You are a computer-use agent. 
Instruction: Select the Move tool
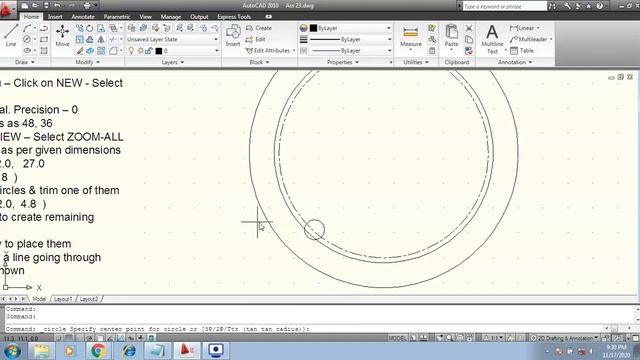[x=62, y=35]
